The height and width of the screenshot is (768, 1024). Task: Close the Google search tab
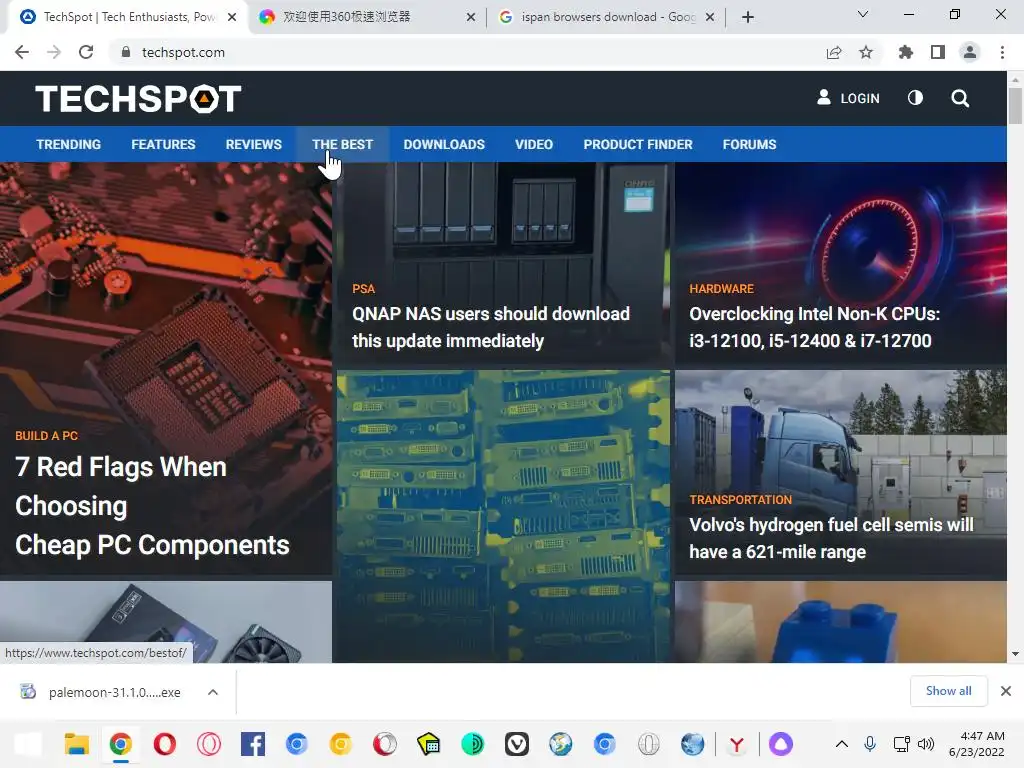pos(710,17)
